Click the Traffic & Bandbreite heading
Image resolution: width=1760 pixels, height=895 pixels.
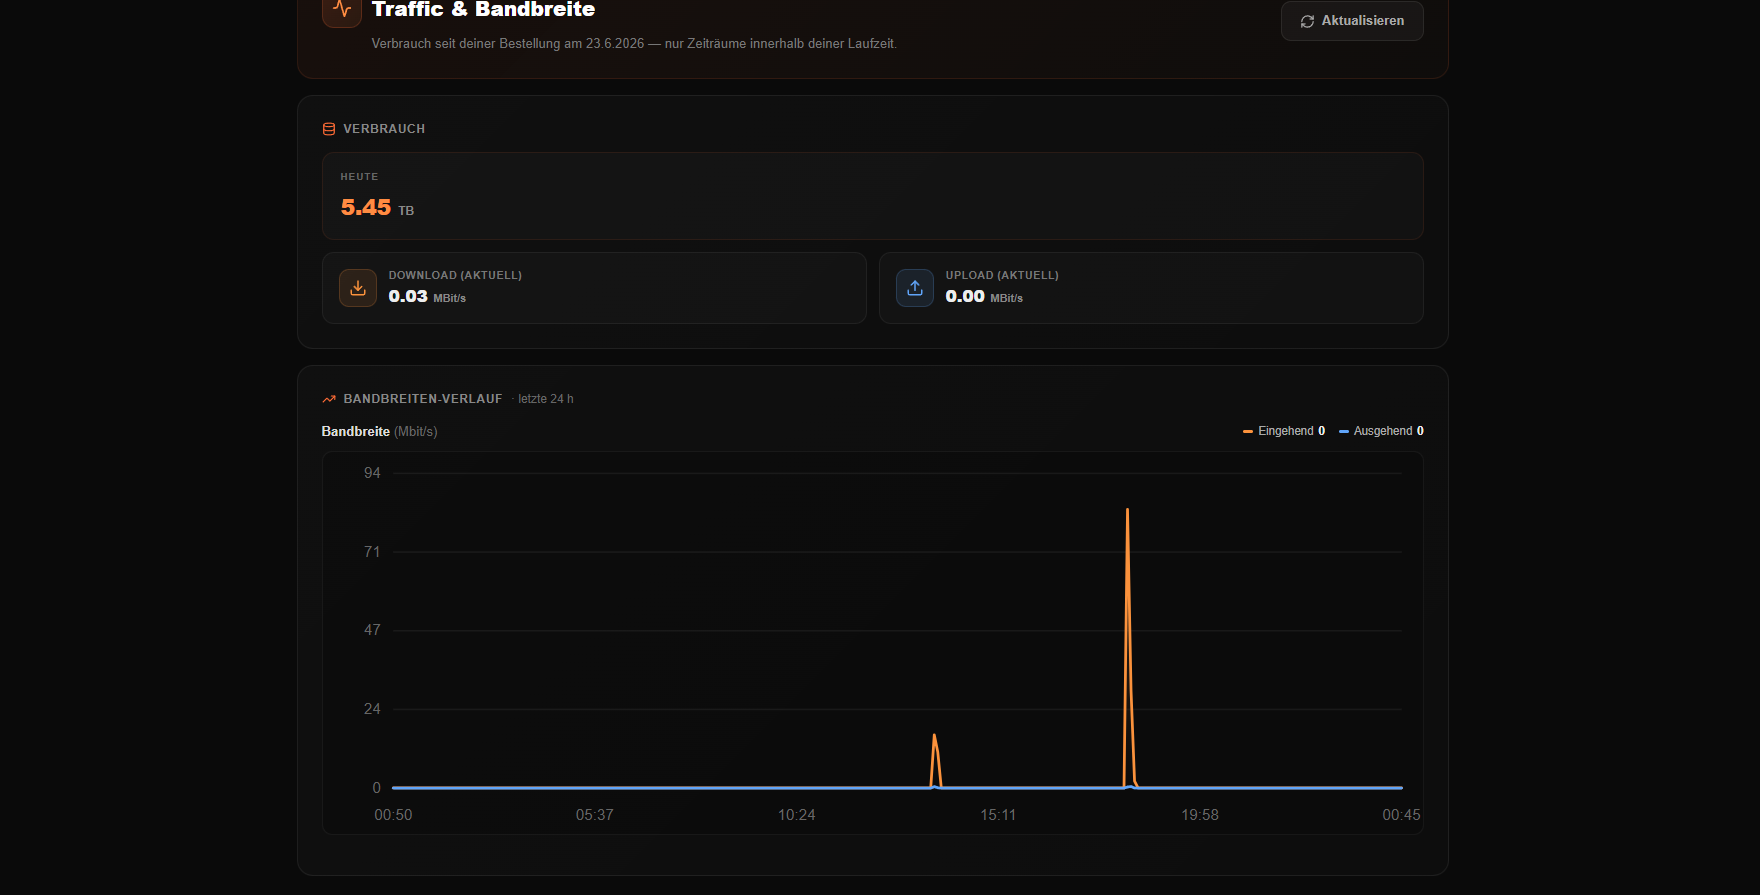point(483,10)
